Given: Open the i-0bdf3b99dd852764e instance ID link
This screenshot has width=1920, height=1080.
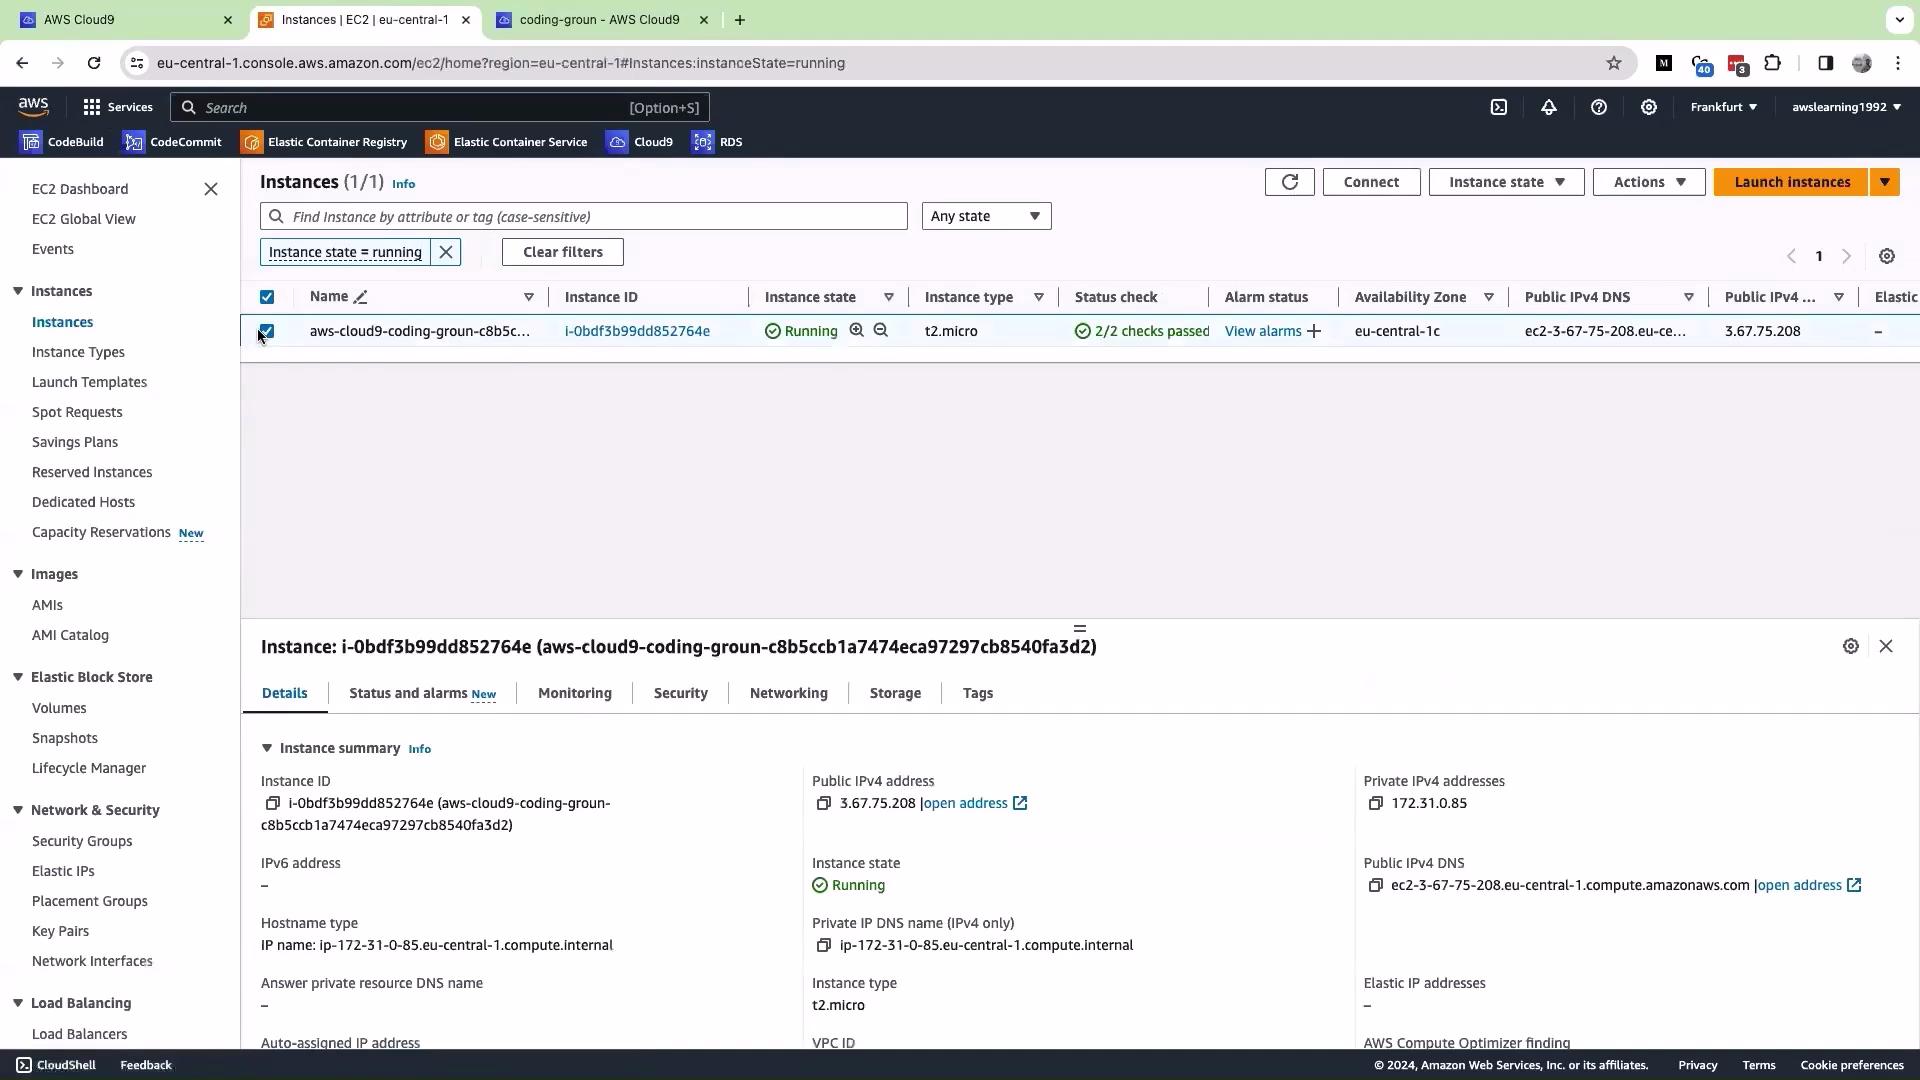Looking at the screenshot, I should click(x=637, y=331).
